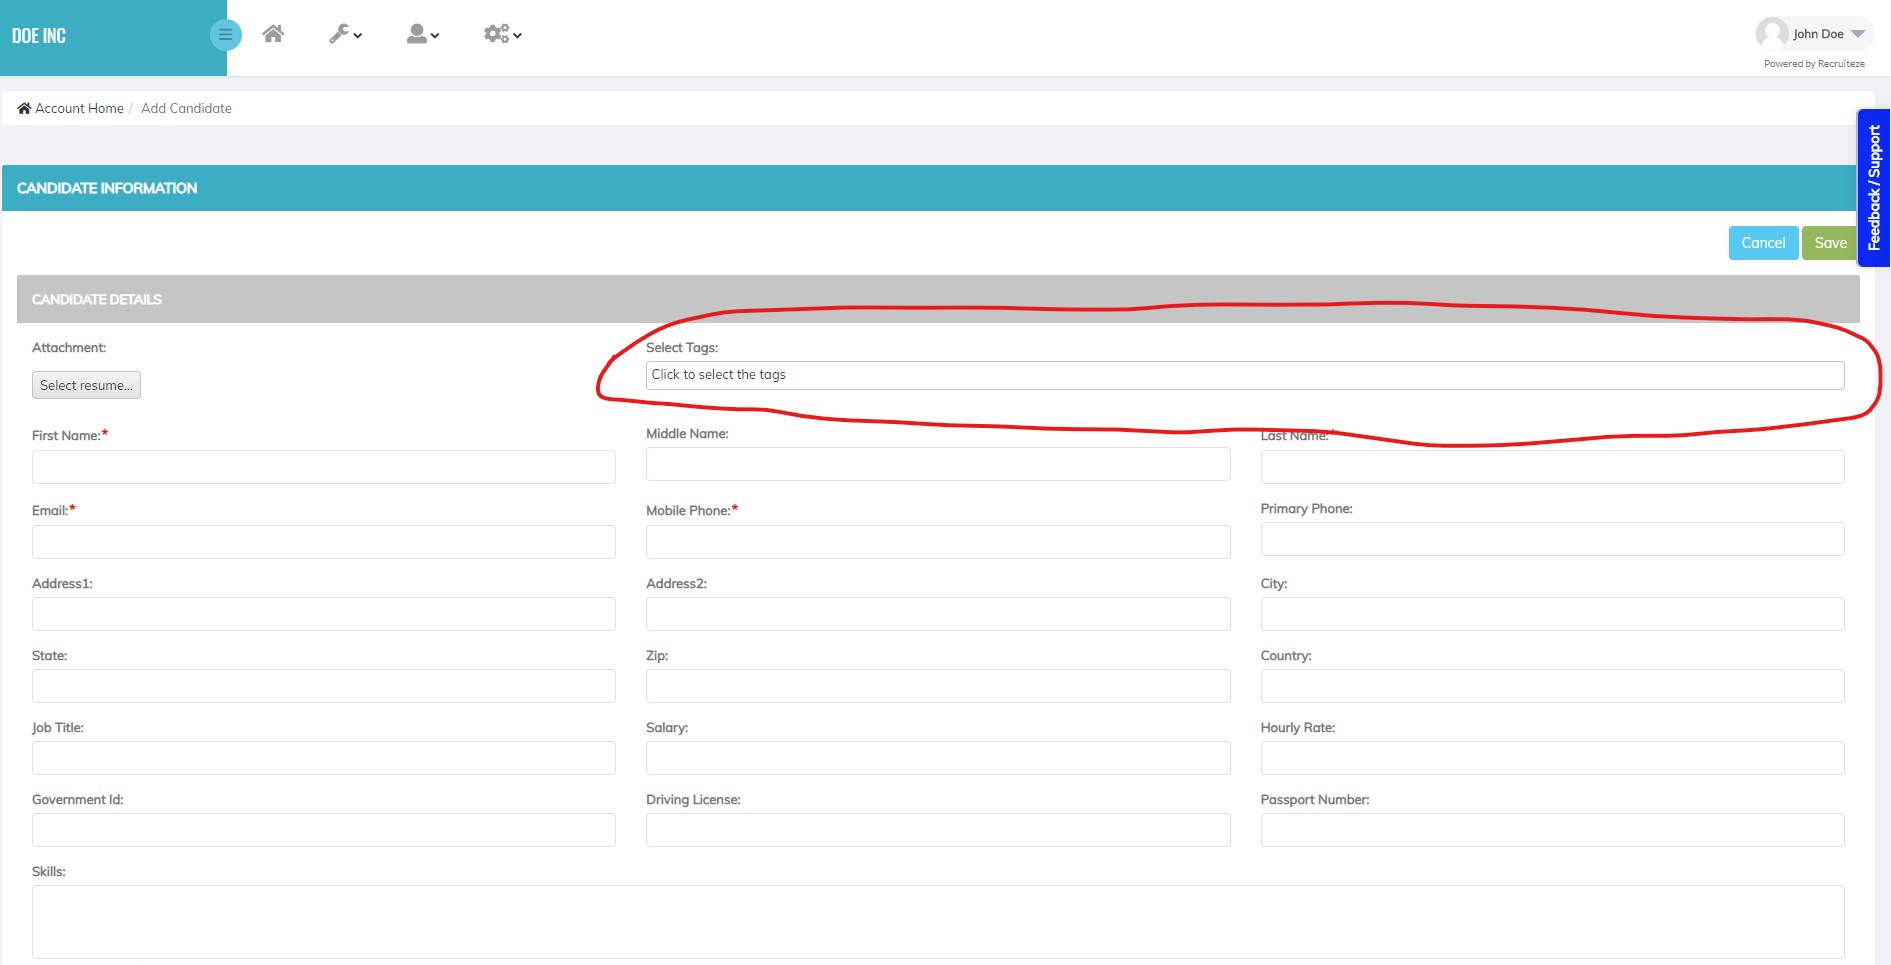
Task: Select the Add Candidate breadcrumb entry
Action: point(186,107)
